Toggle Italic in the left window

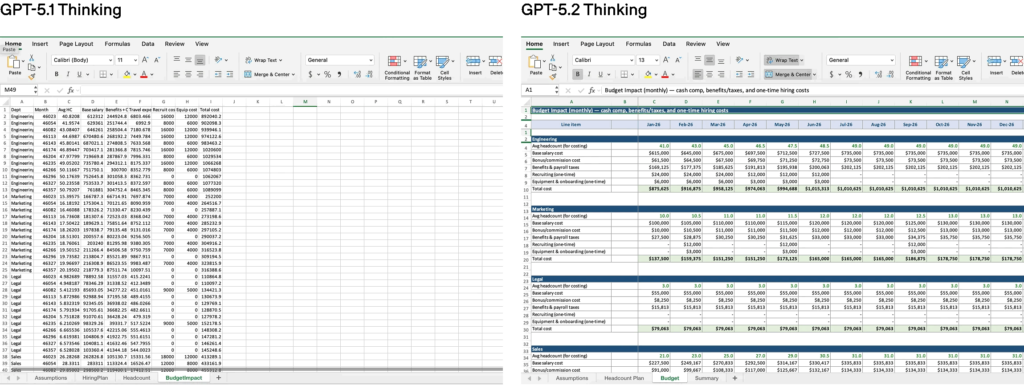(68, 74)
